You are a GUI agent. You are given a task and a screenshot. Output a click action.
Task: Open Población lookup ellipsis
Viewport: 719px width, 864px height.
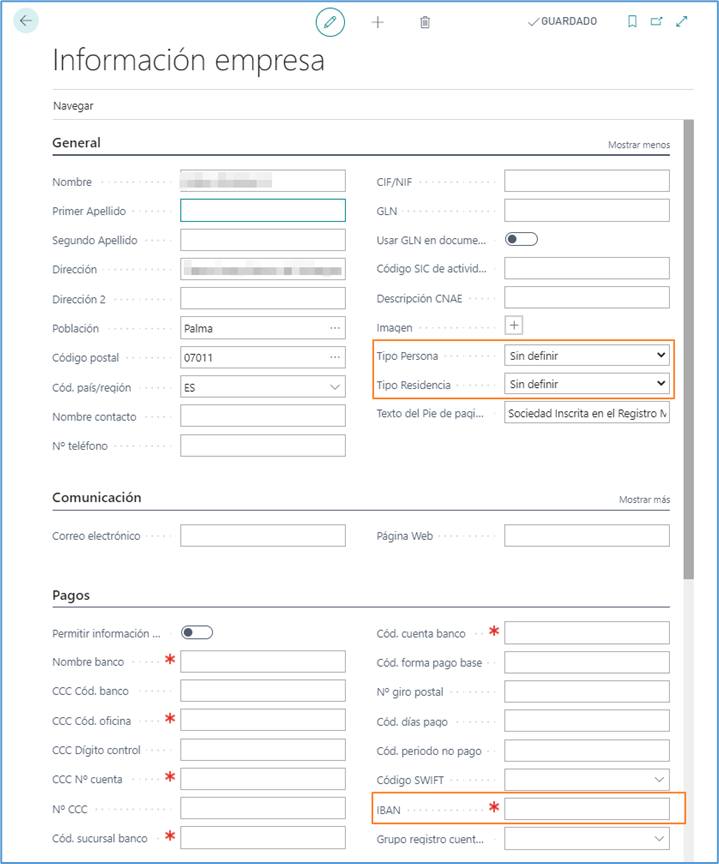[335, 328]
